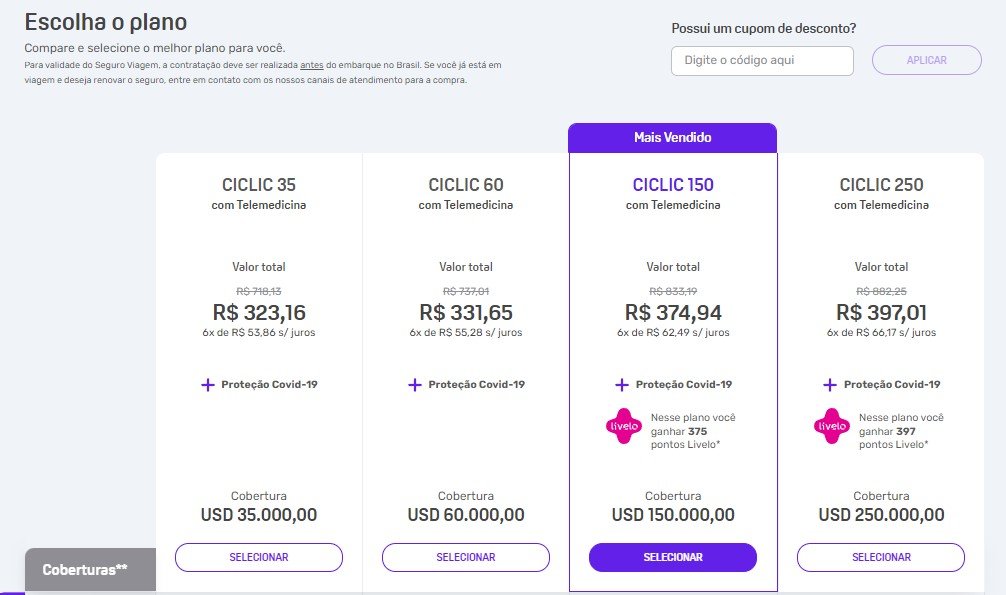Click the CICLIC 35 plan title
The height and width of the screenshot is (595, 1006).
click(259, 185)
